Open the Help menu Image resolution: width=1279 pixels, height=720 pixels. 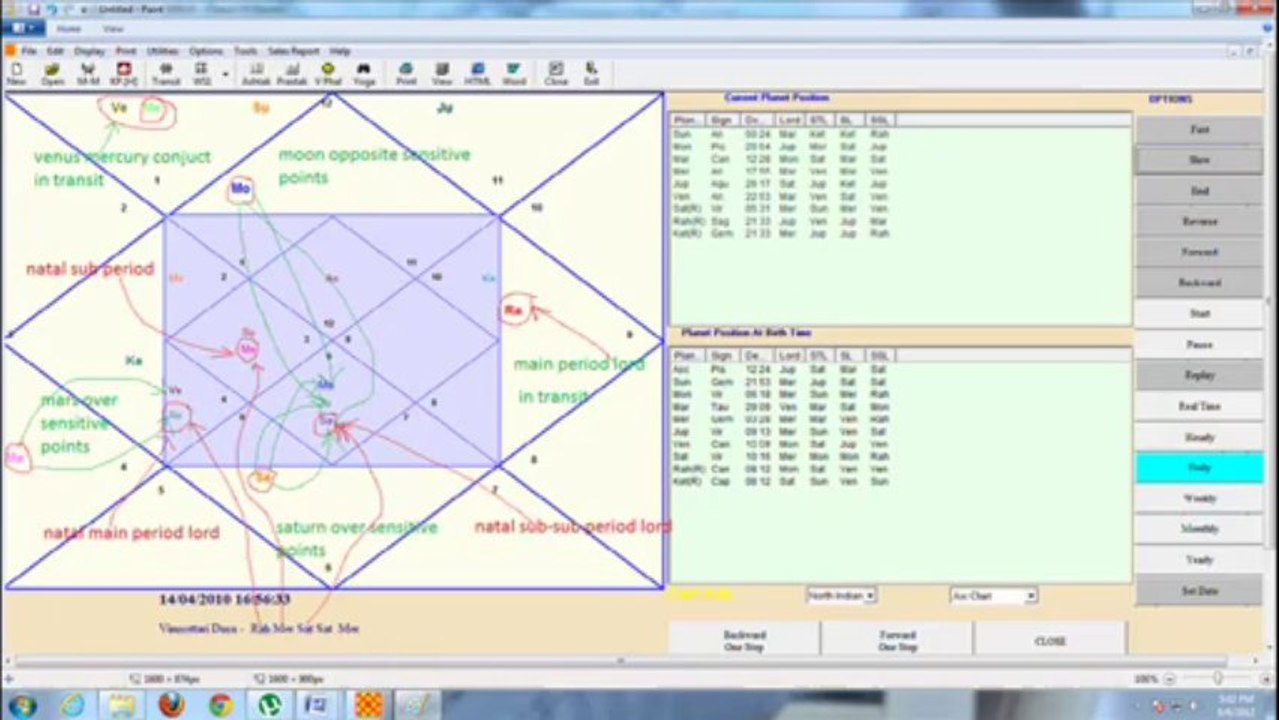click(x=340, y=50)
